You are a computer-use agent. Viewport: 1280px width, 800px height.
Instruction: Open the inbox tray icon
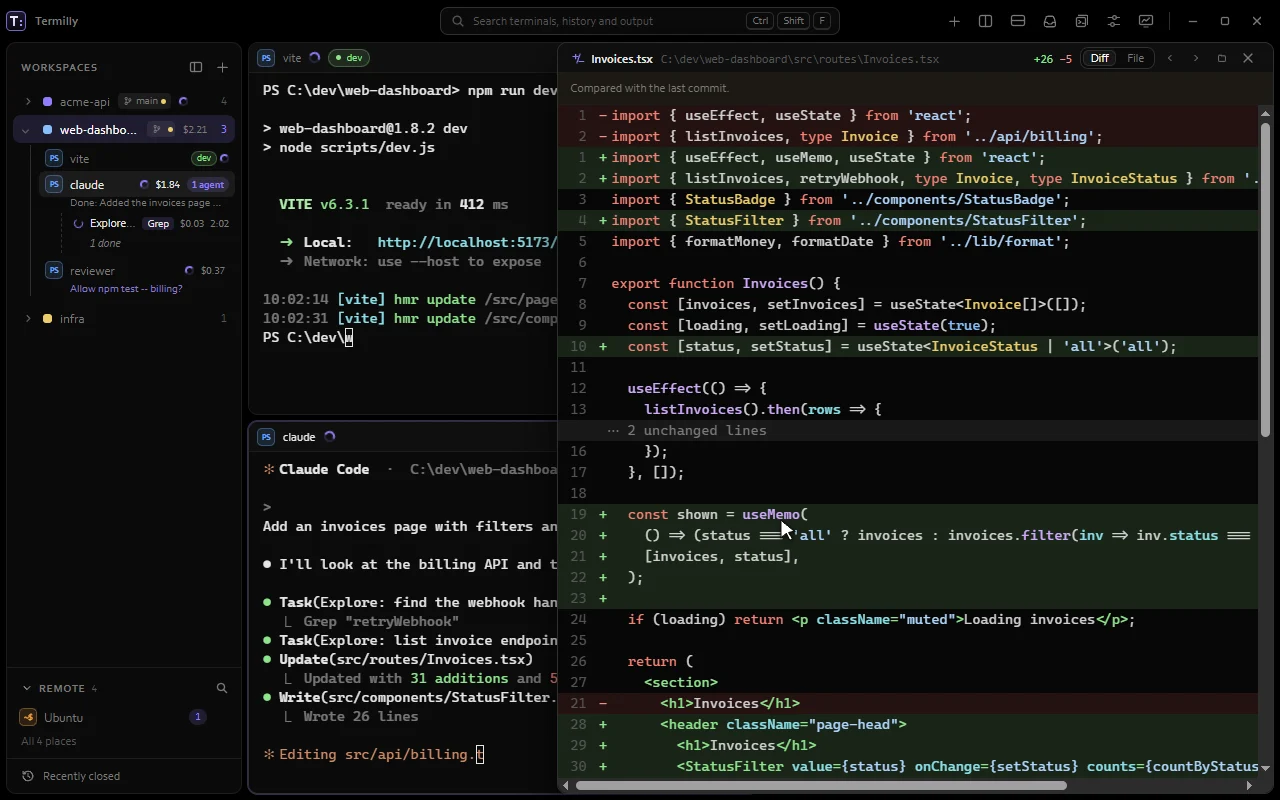coord(1050,21)
